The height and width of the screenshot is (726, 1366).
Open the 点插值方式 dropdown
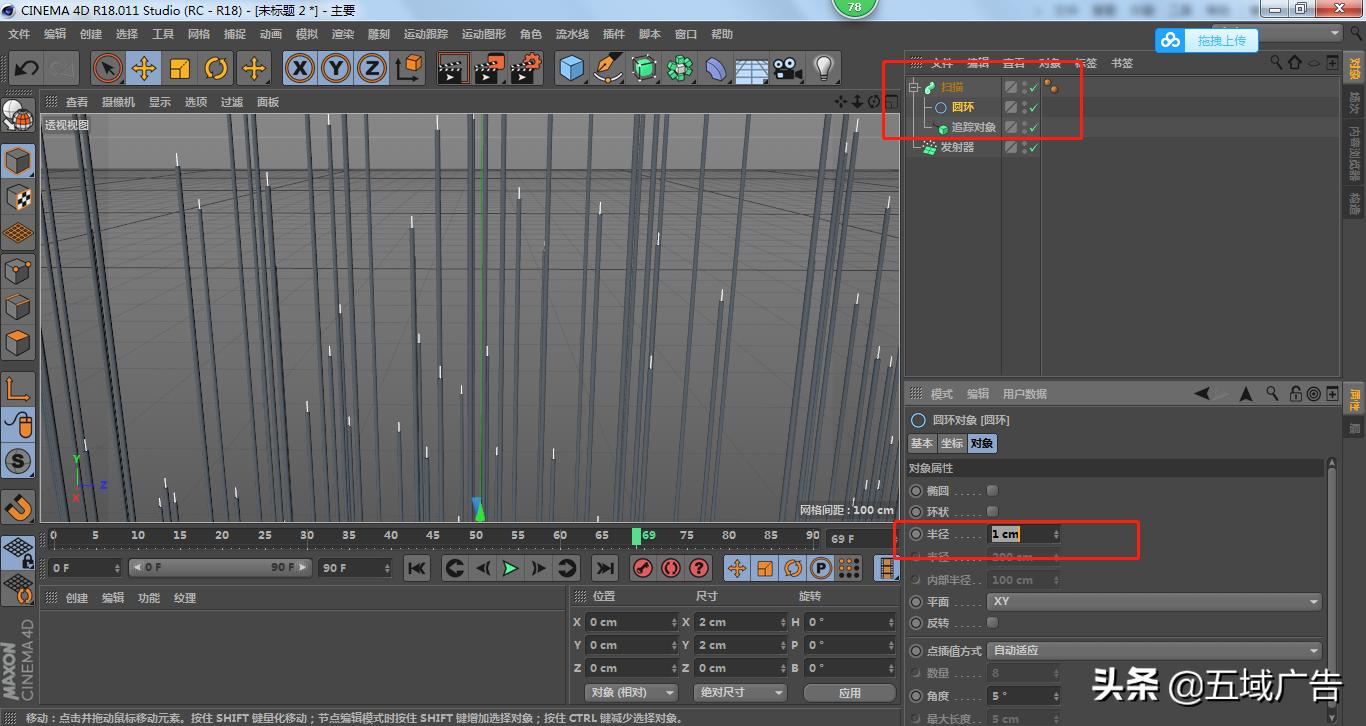(1154, 651)
